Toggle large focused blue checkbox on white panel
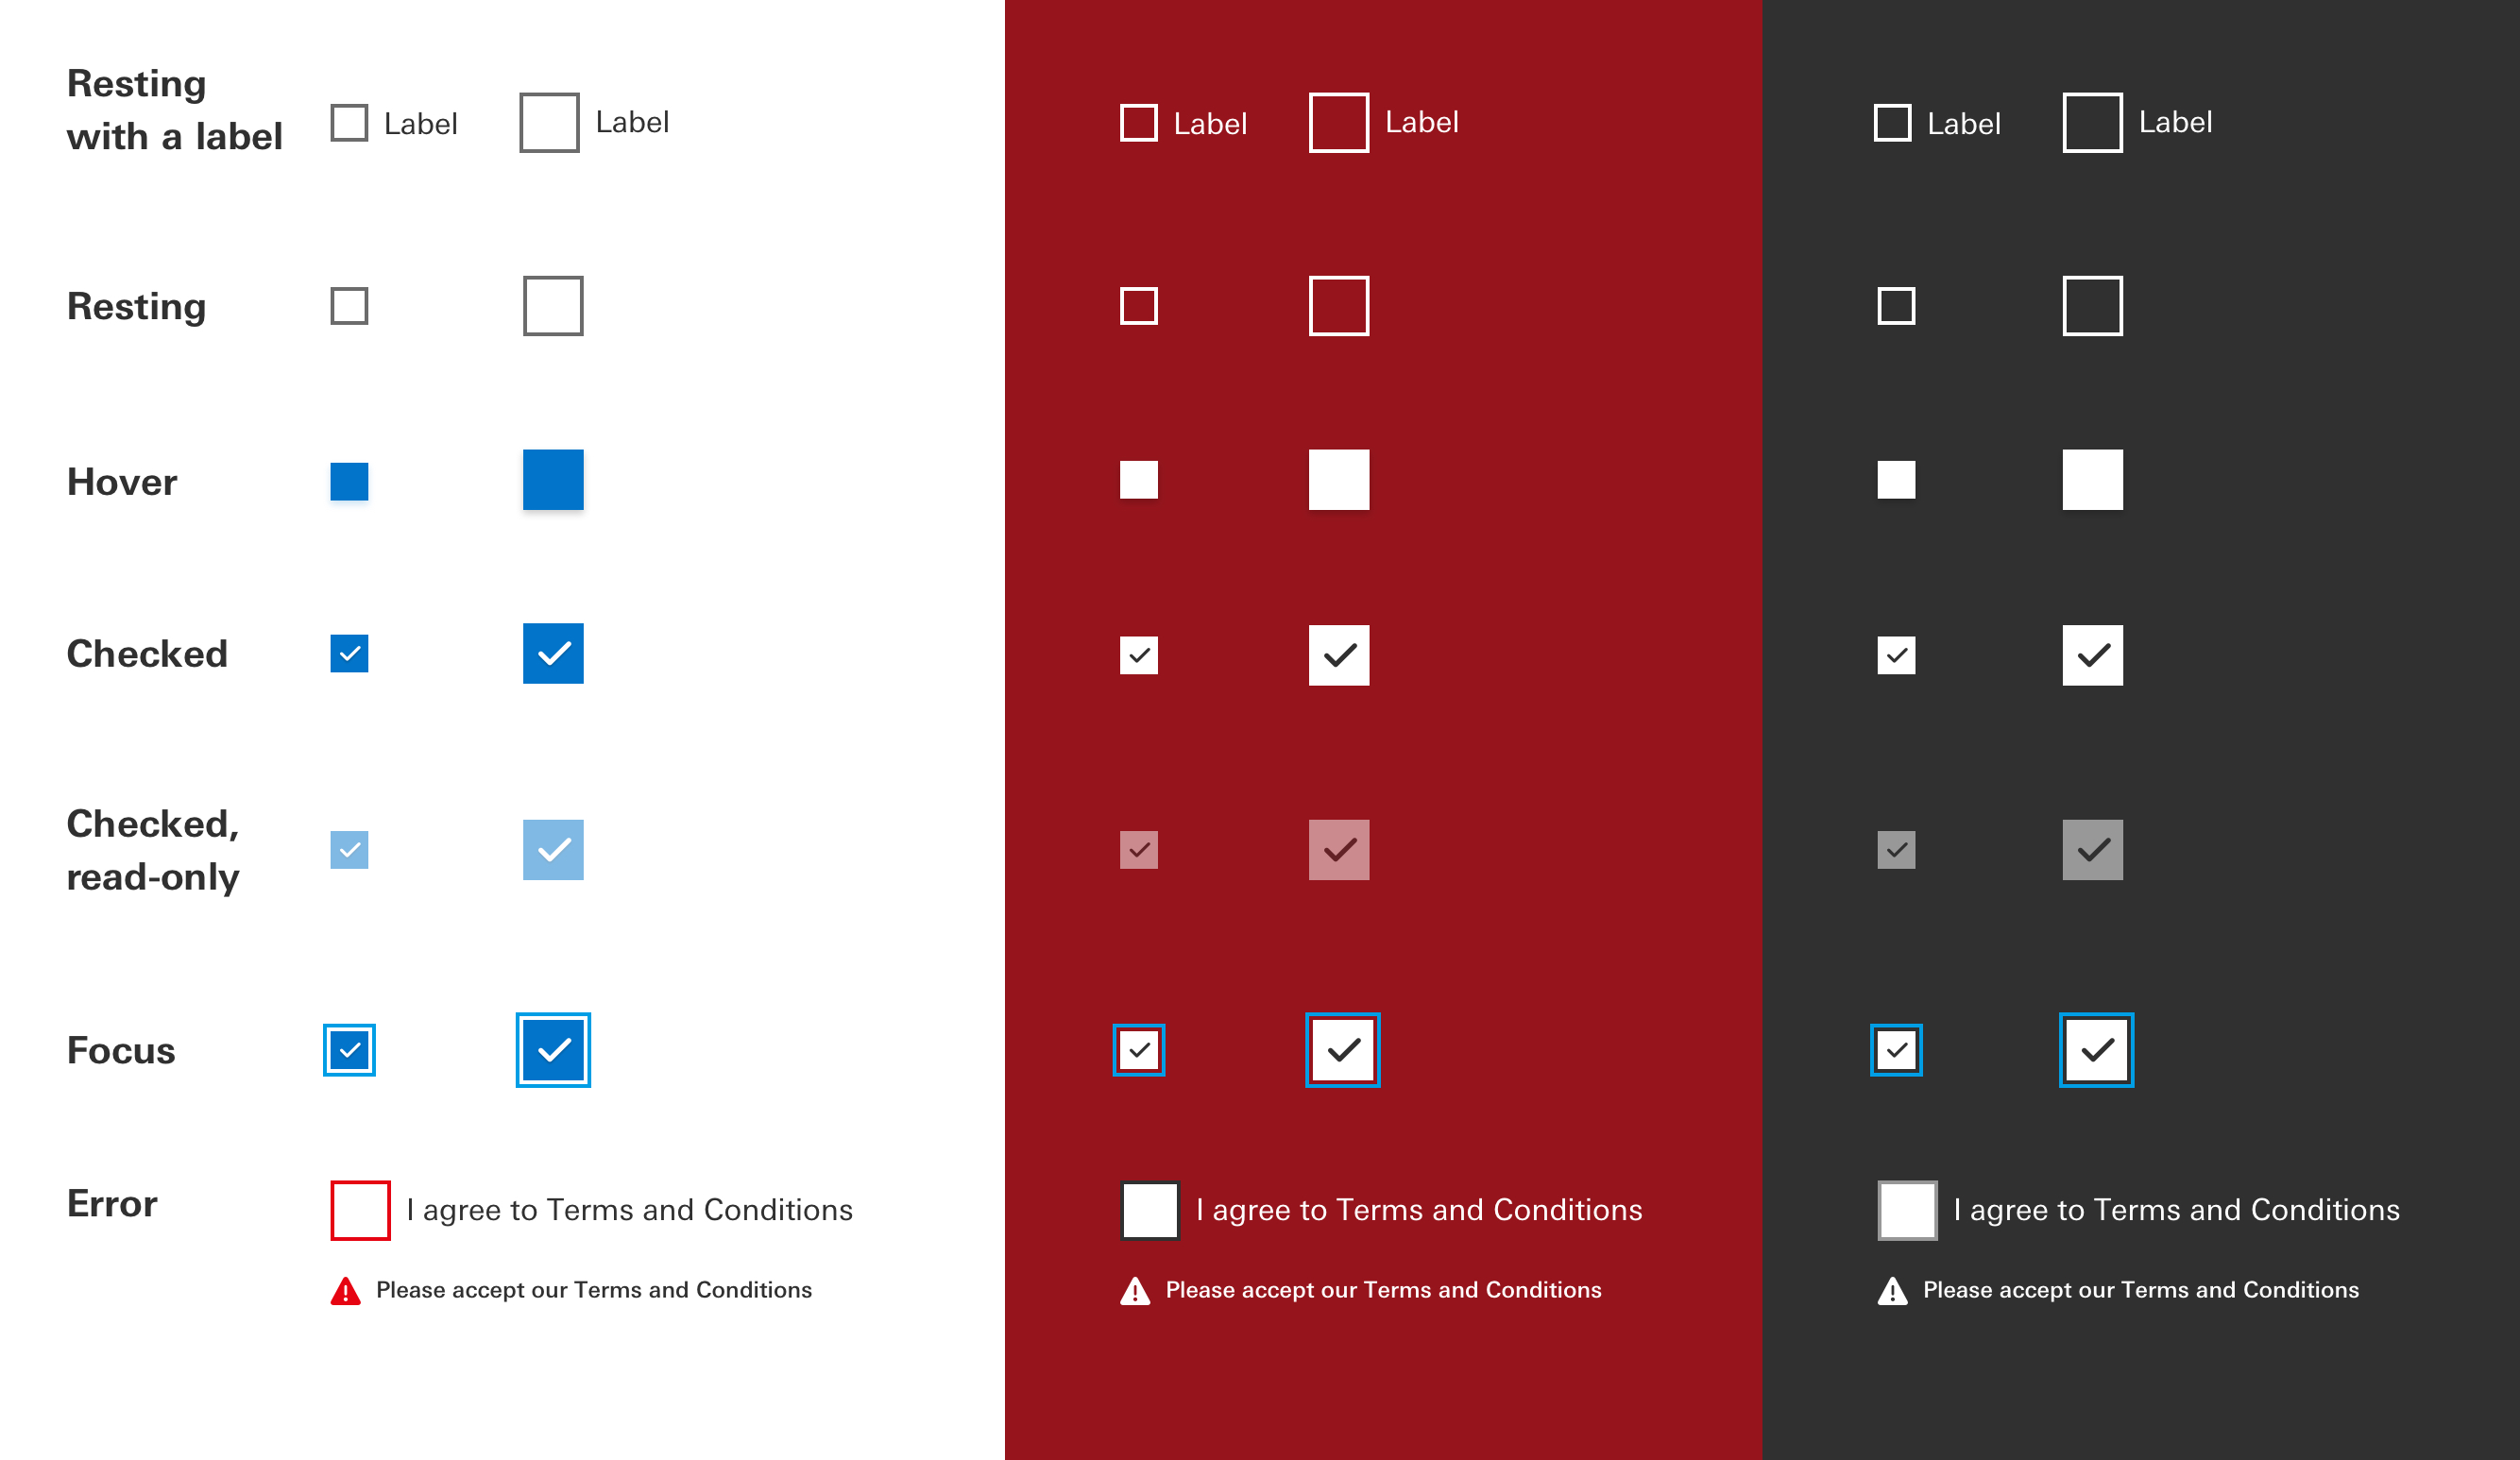 [x=553, y=1050]
